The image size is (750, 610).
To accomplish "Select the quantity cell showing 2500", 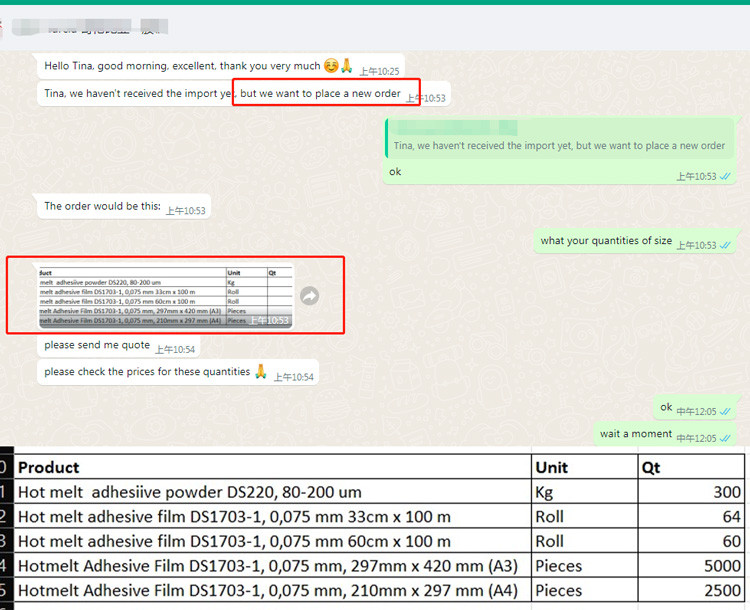I will (x=691, y=590).
